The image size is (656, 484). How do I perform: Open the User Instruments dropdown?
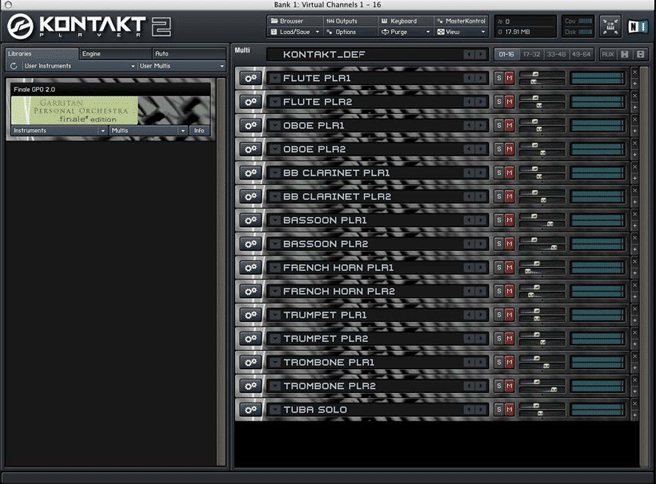pyautogui.click(x=79, y=66)
